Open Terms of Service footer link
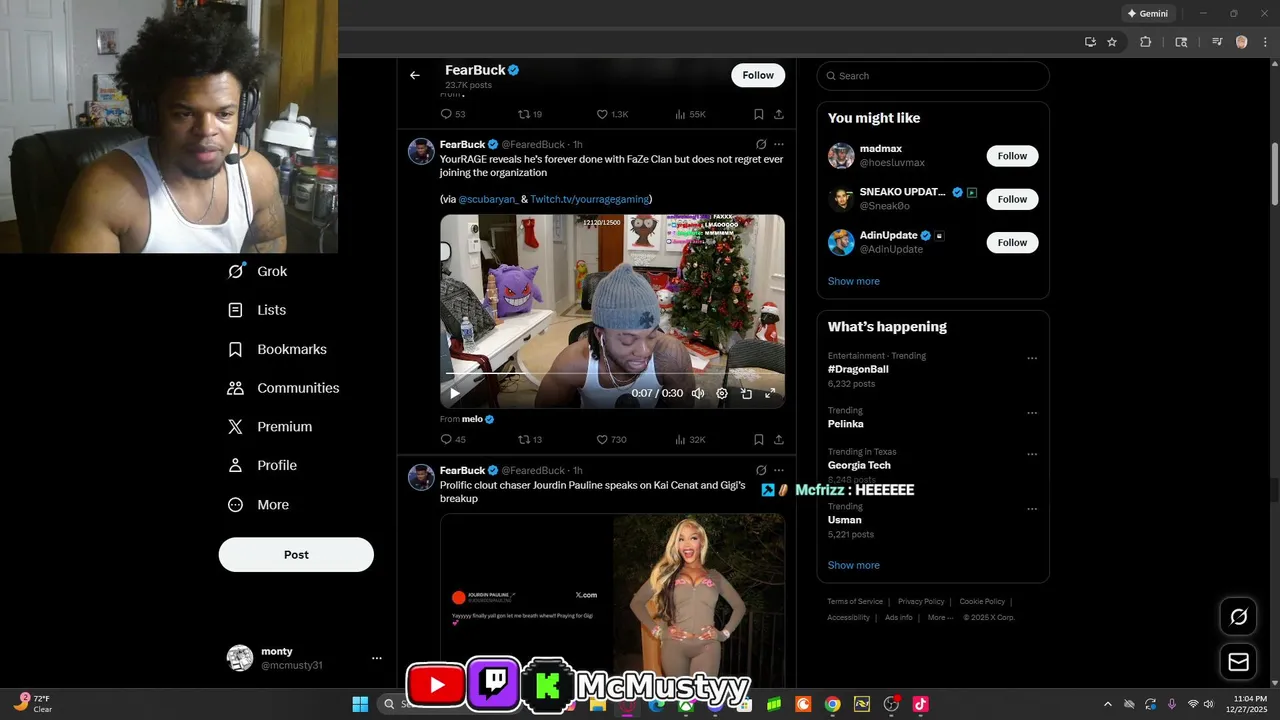The image size is (1280, 720). point(855,602)
